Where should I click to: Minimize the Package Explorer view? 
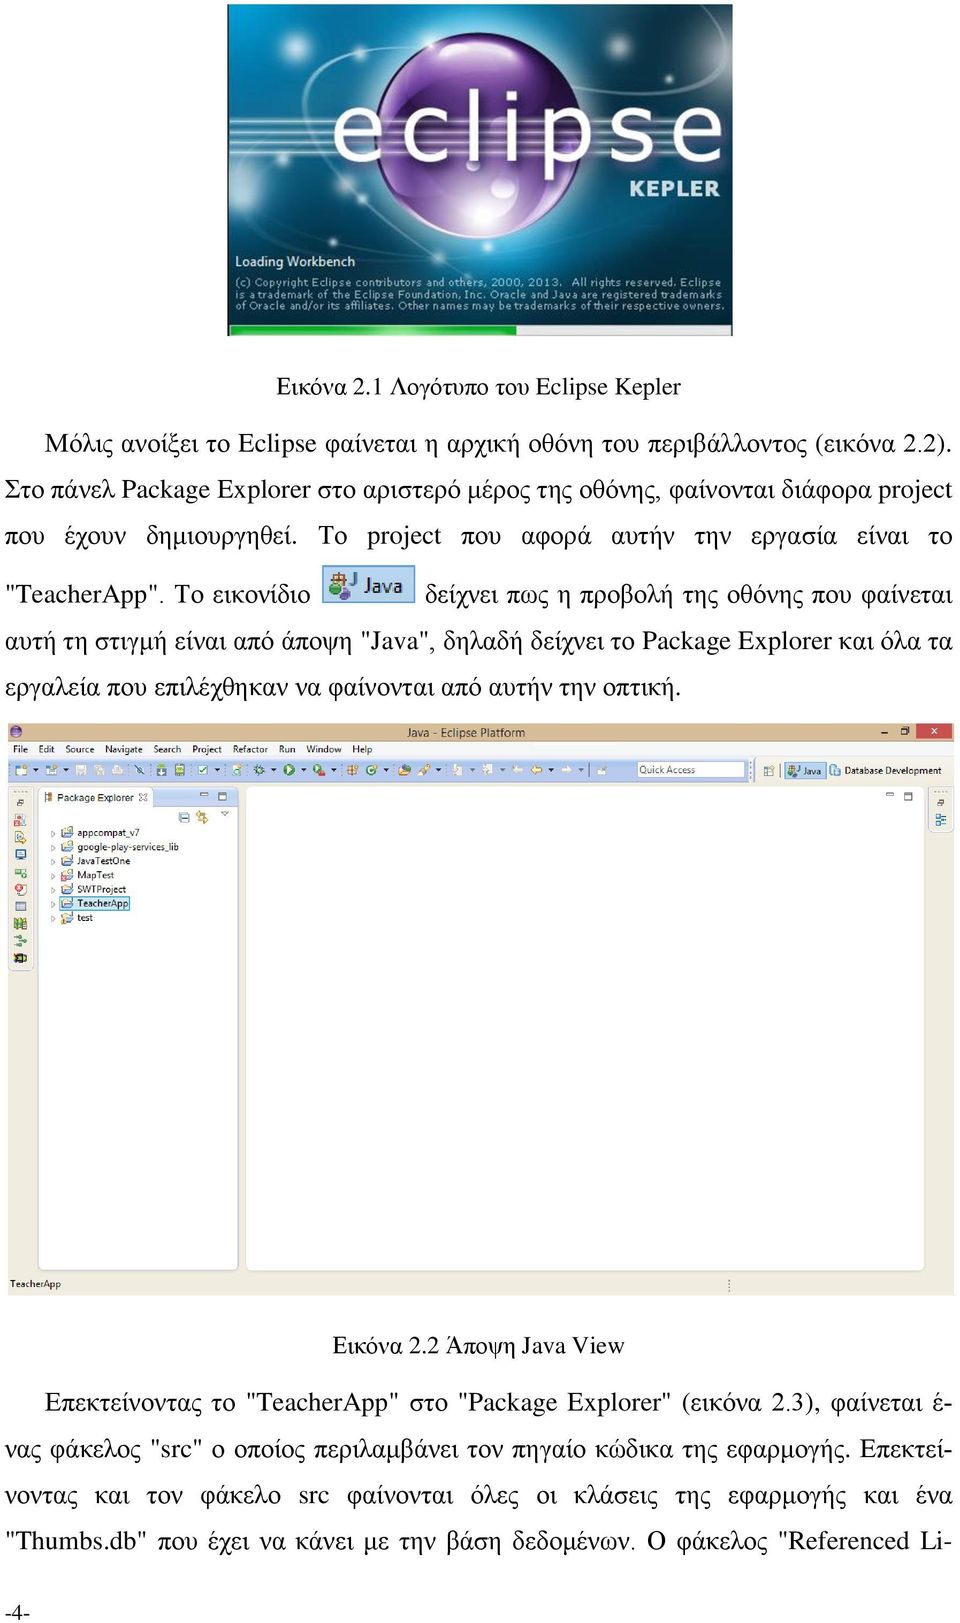click(203, 795)
